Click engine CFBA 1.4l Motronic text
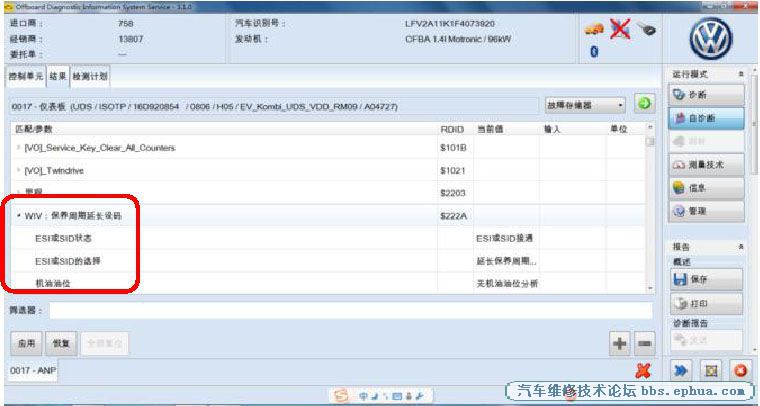This screenshot has height=406, width=760. tap(458, 39)
